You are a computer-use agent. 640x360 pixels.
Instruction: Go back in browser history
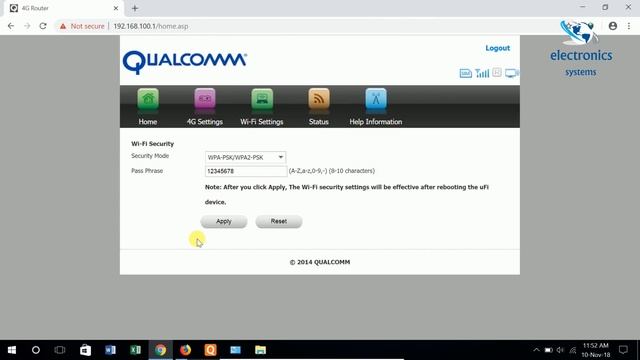pyautogui.click(x=11, y=26)
